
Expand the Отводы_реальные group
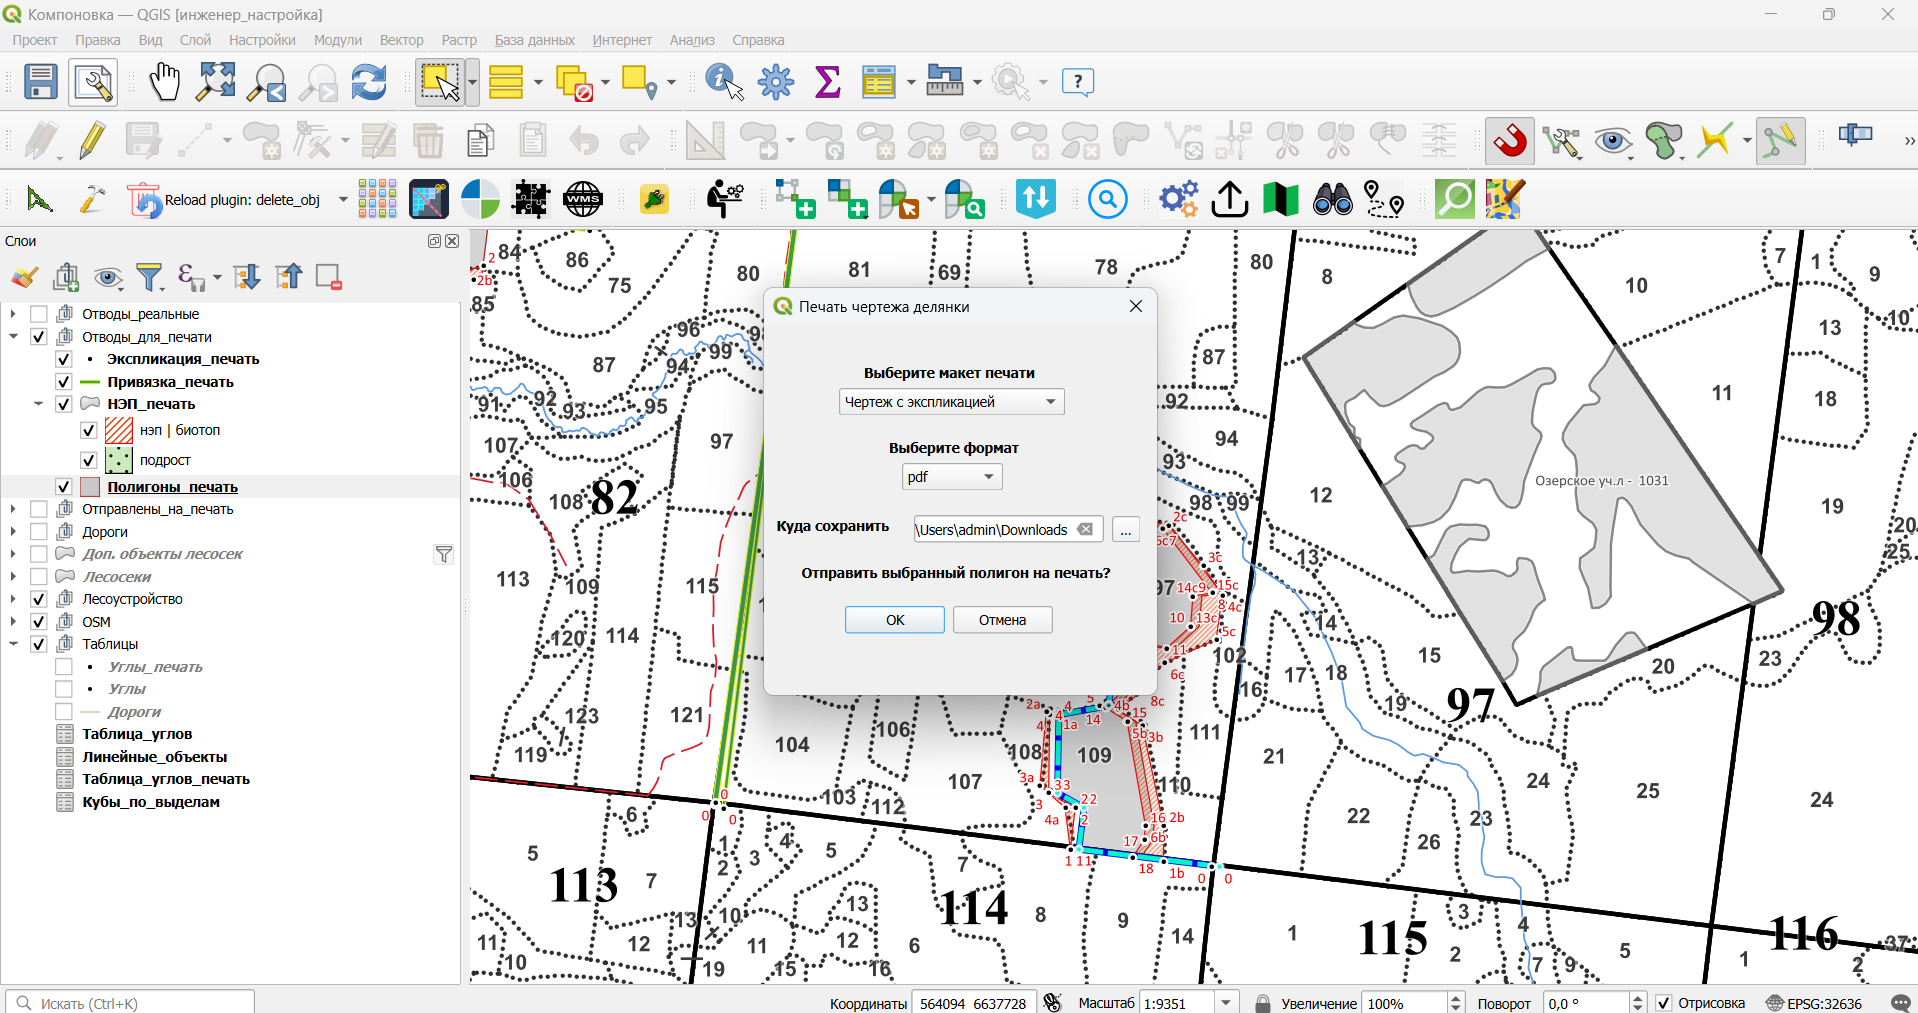click(x=13, y=314)
